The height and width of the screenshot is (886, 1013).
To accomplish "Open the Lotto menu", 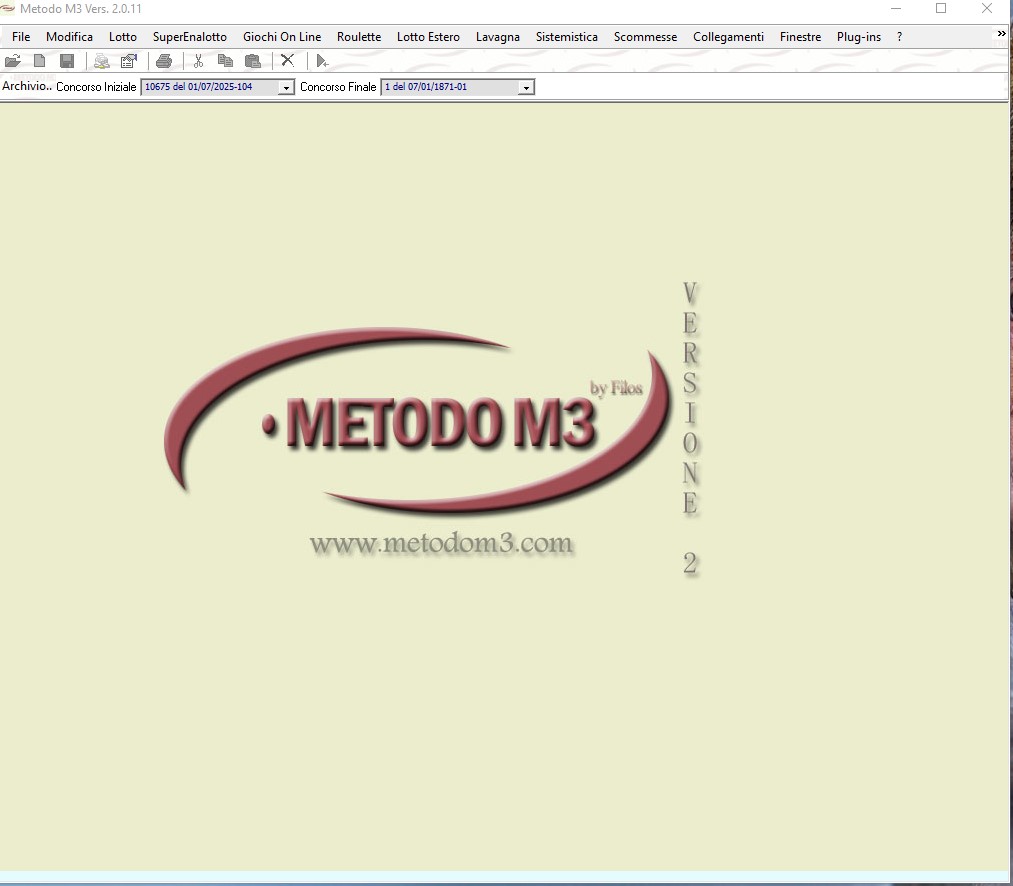I will tap(123, 37).
